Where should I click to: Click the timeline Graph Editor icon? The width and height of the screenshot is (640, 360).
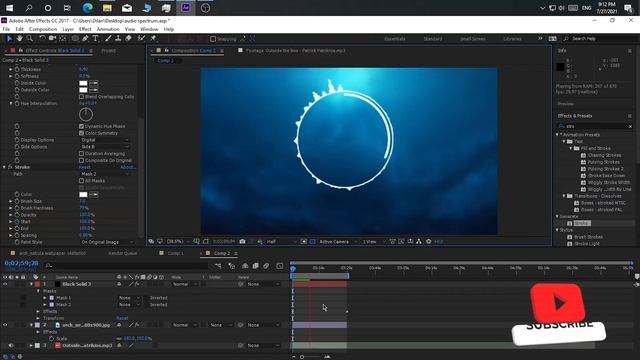(280, 266)
